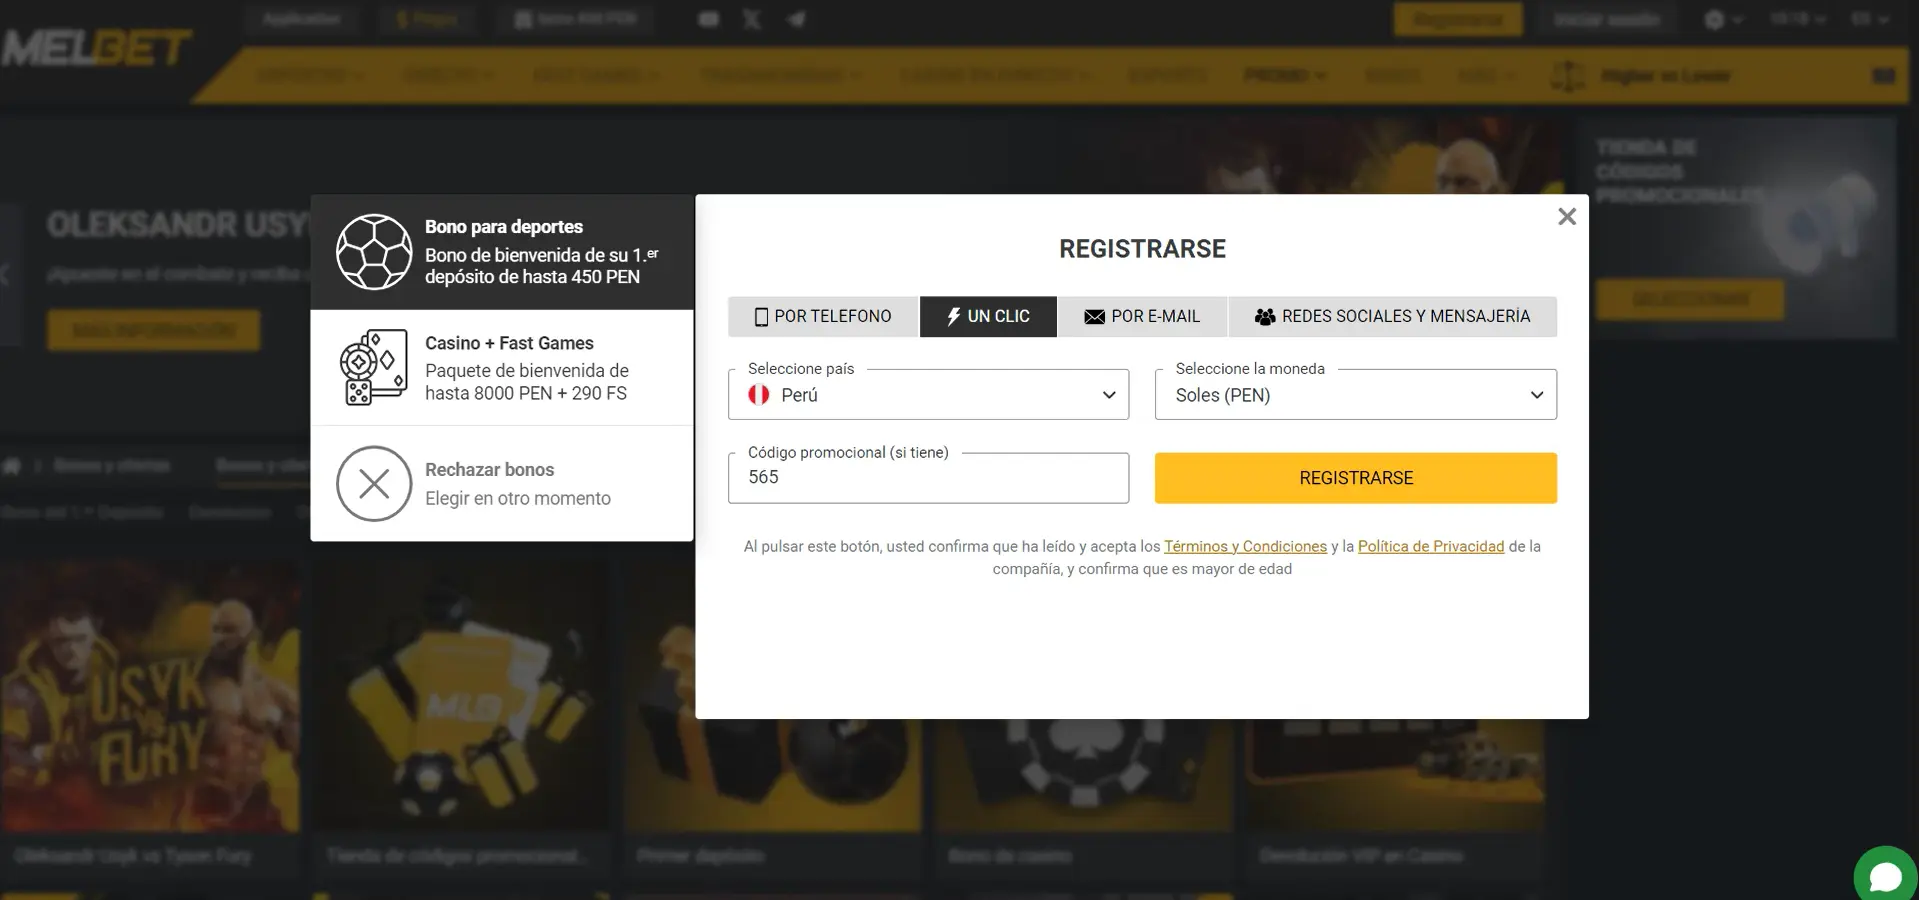This screenshot has width=1919, height=900.
Task: Open the Seleccione la moneda dropdown
Action: click(x=1356, y=394)
